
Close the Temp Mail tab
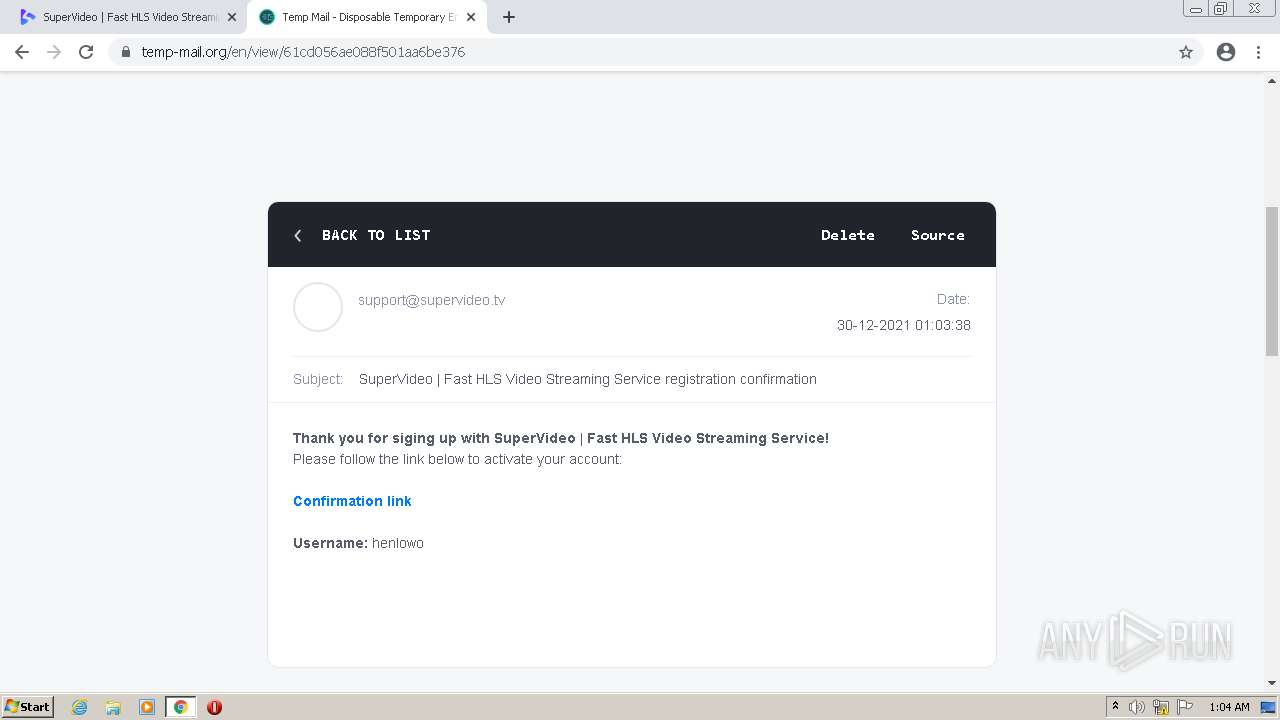[471, 17]
